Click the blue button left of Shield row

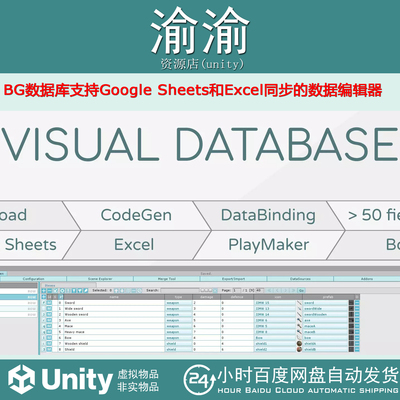[x=49, y=349]
